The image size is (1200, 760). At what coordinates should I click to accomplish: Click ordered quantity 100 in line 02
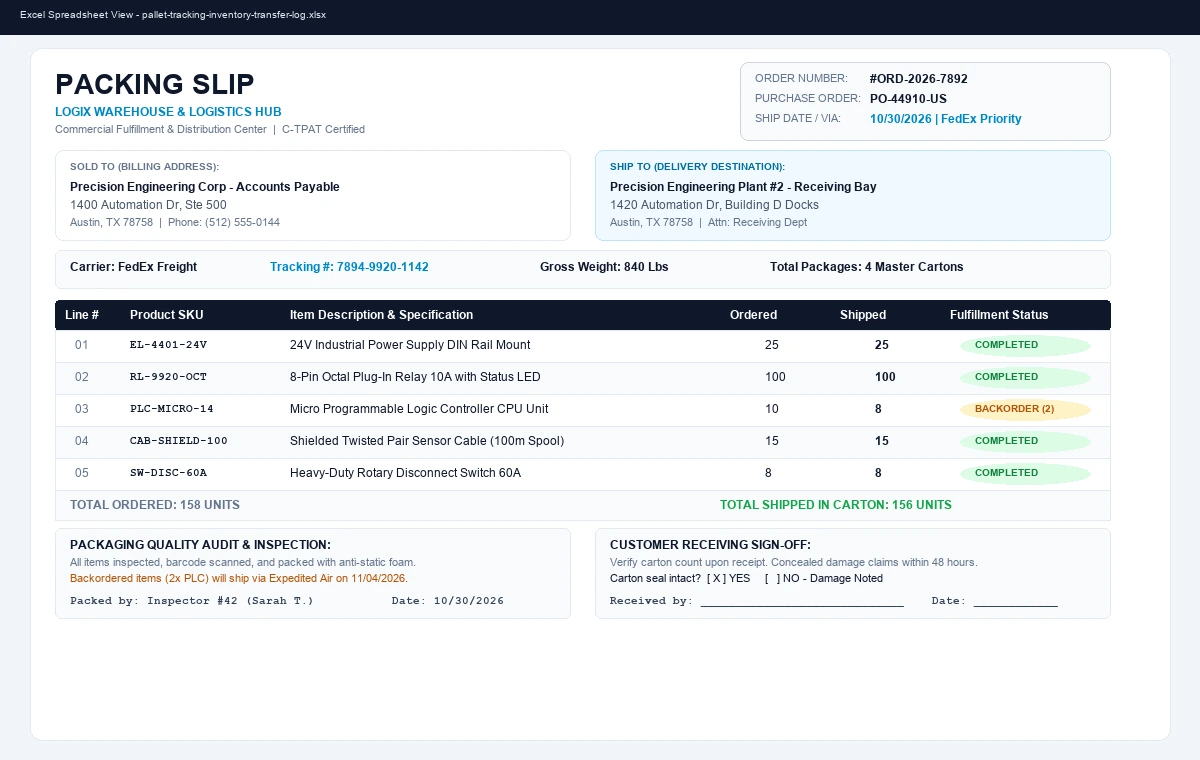(775, 377)
